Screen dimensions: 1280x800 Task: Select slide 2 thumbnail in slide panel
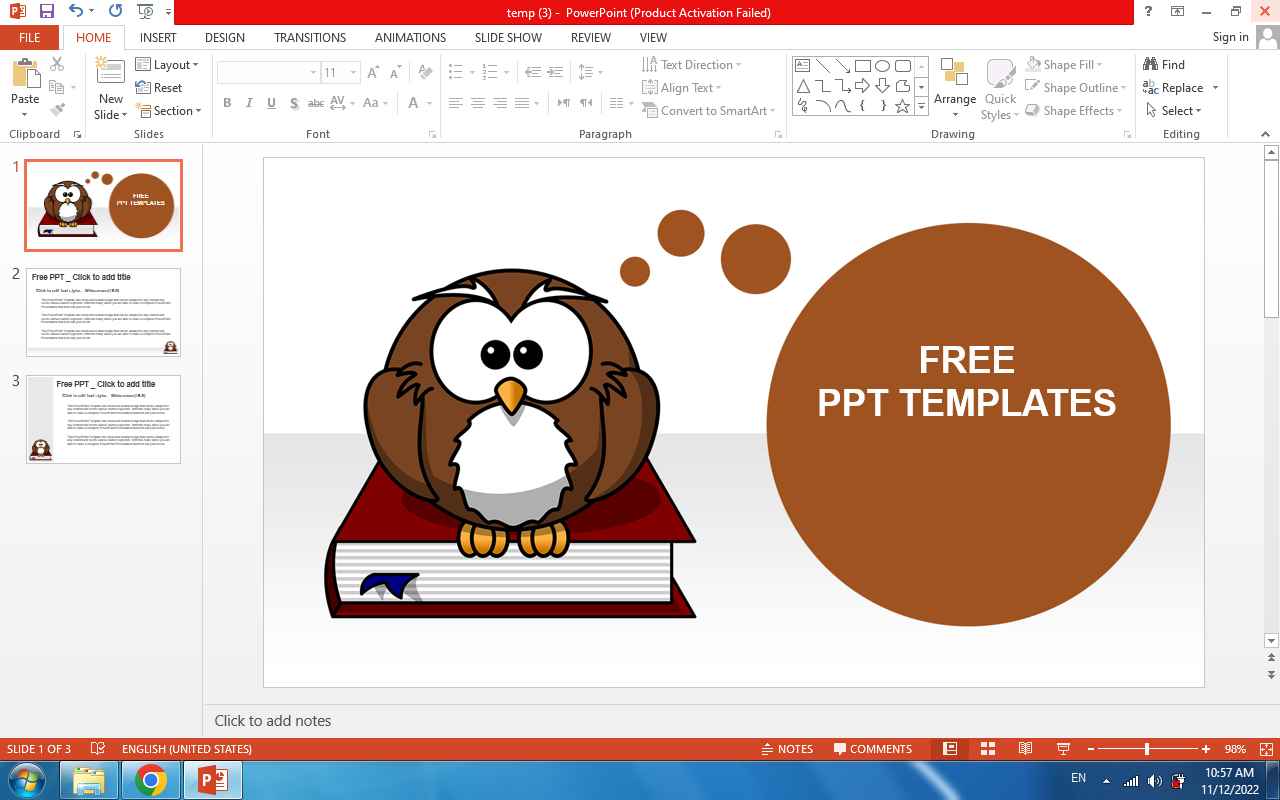point(103,311)
